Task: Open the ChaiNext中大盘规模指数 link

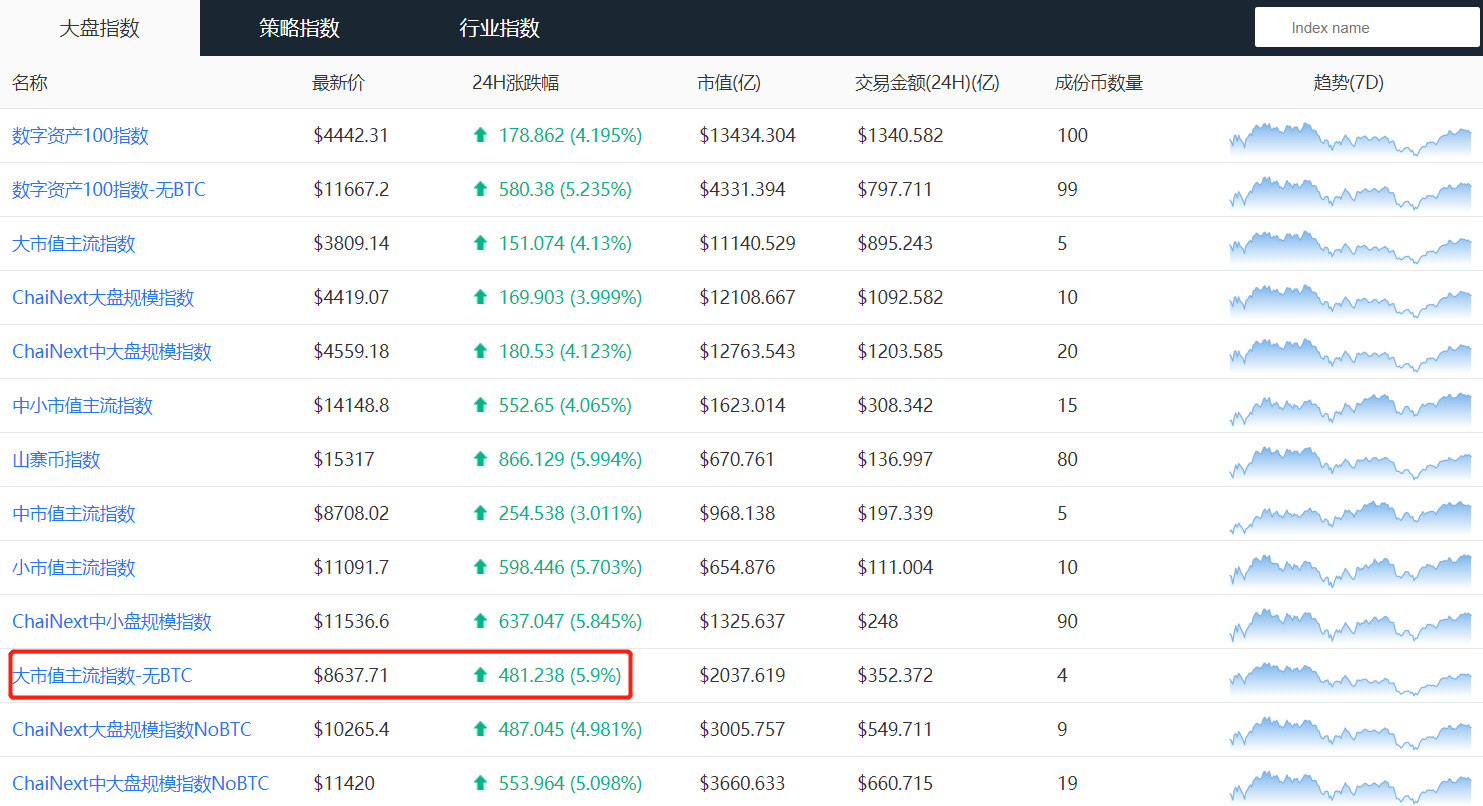Action: 112,352
